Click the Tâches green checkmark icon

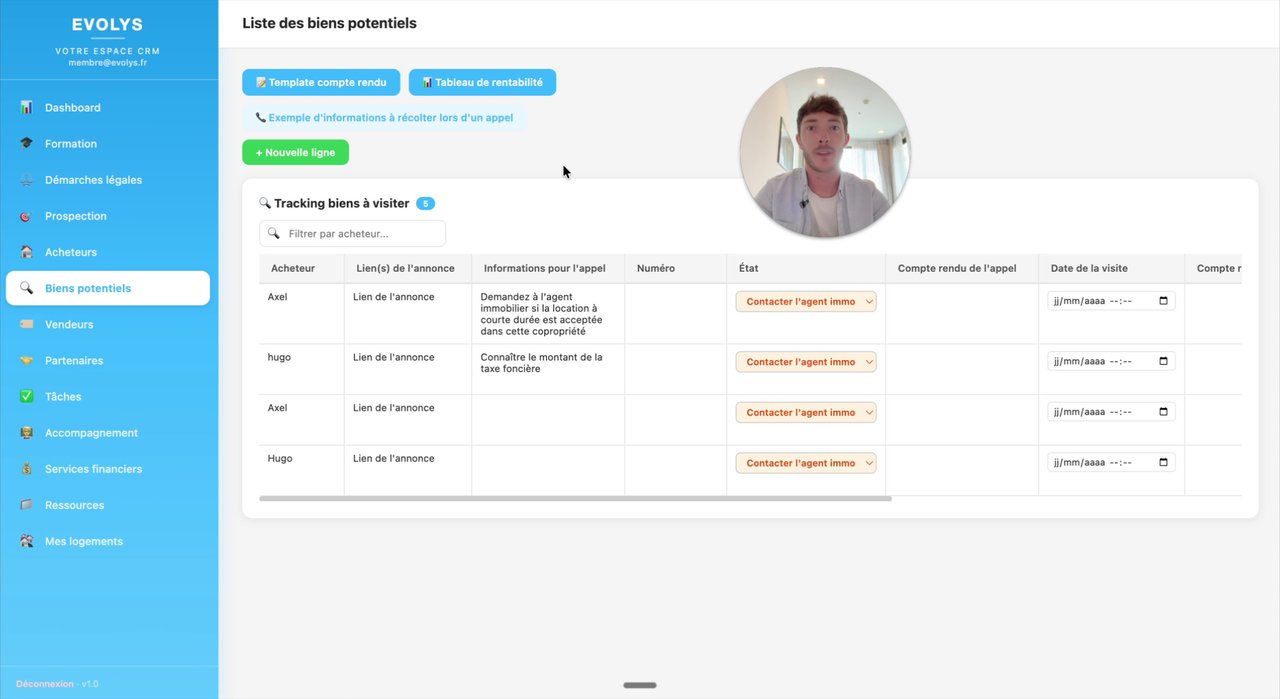pyautogui.click(x=27, y=397)
